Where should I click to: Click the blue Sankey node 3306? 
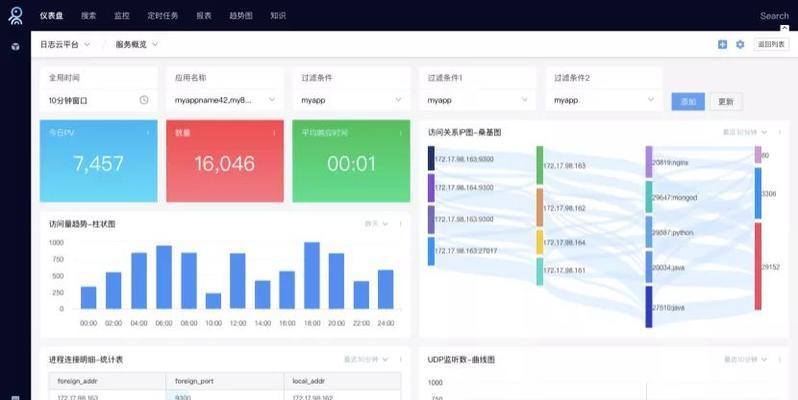(758, 193)
